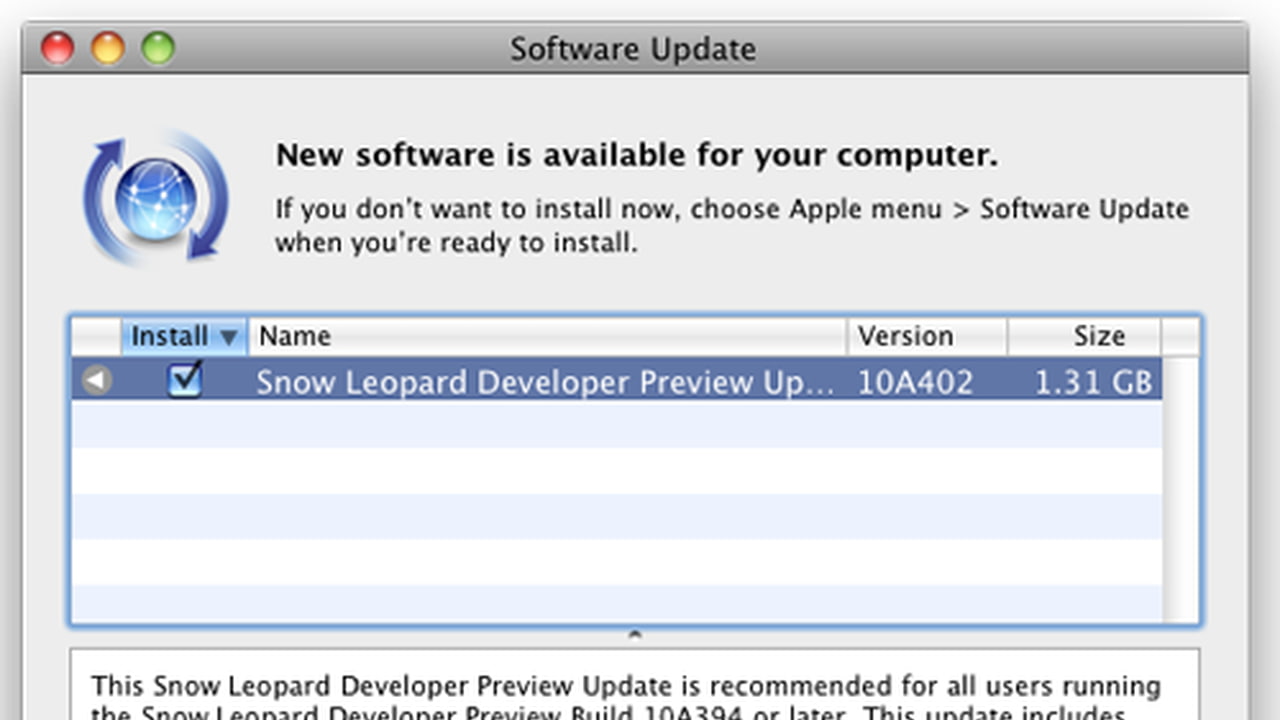Click the Software Update title bar text

tap(633, 49)
